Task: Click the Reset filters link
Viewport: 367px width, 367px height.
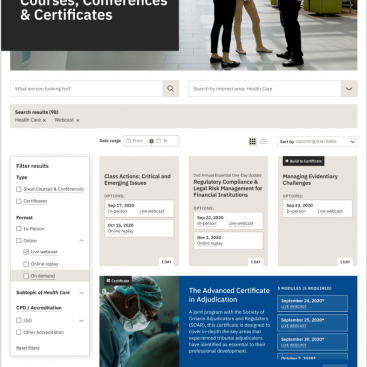Action: [28, 348]
